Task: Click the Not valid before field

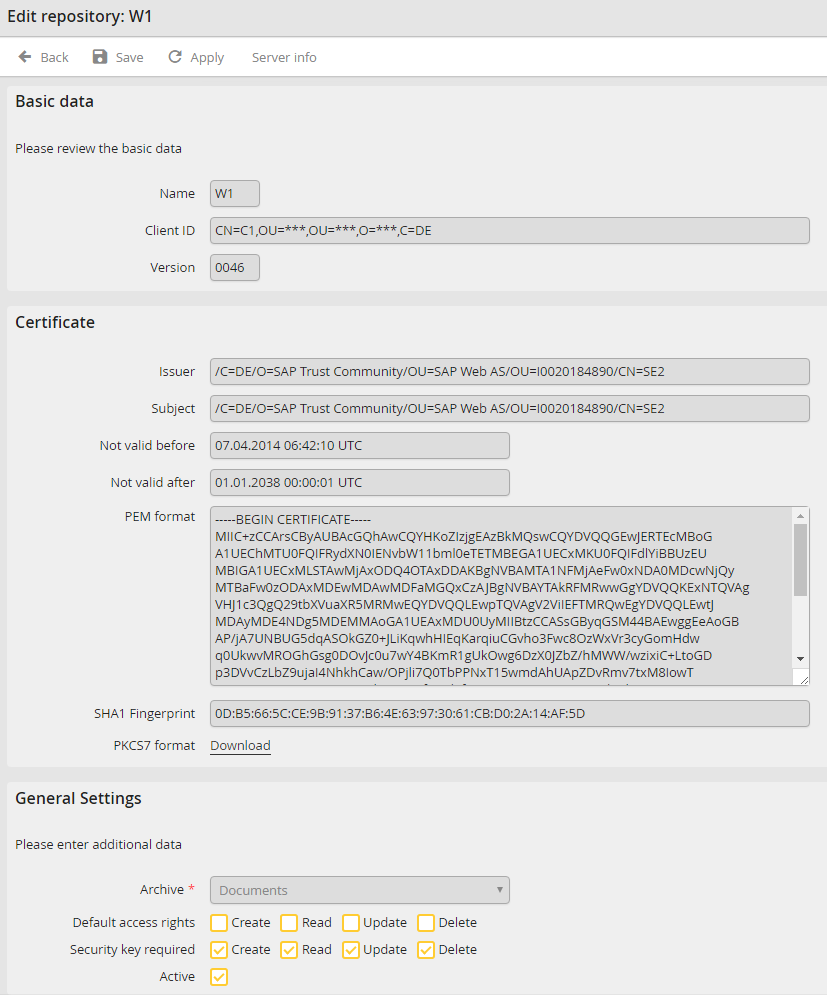Action: (x=360, y=445)
